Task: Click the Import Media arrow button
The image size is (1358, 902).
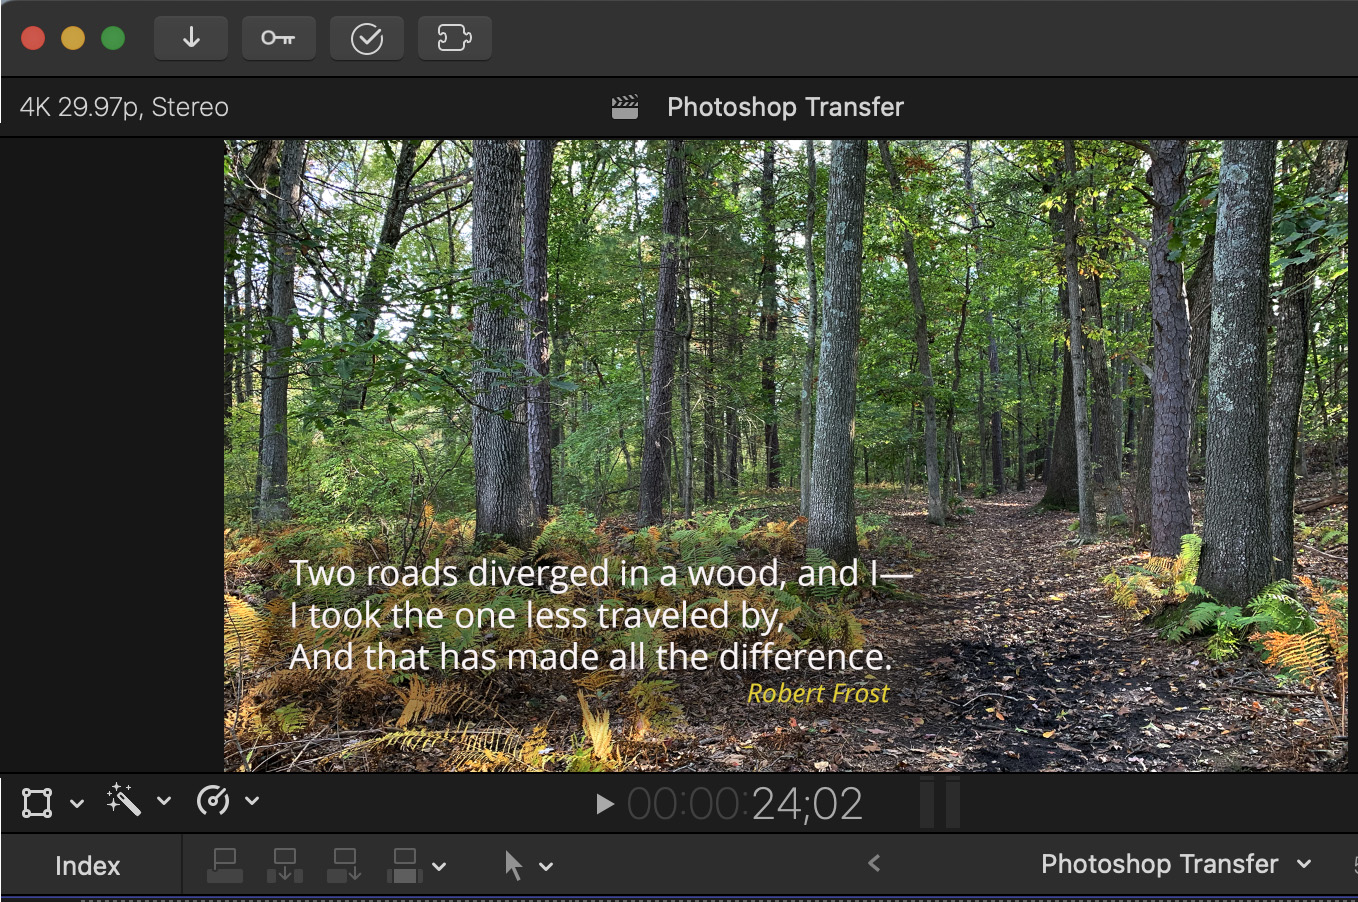Action: (x=191, y=39)
